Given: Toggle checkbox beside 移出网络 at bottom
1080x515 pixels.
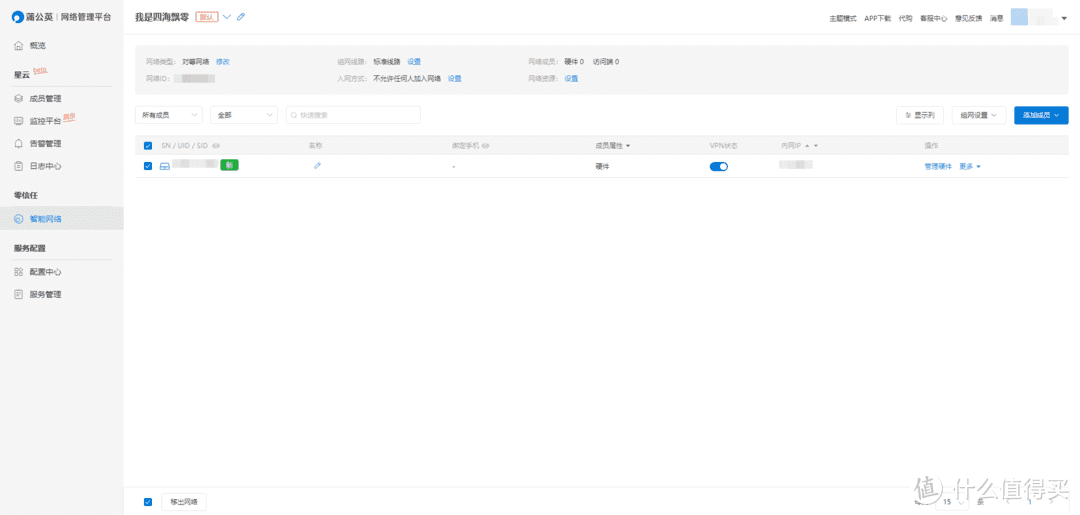Looking at the screenshot, I should (147, 502).
